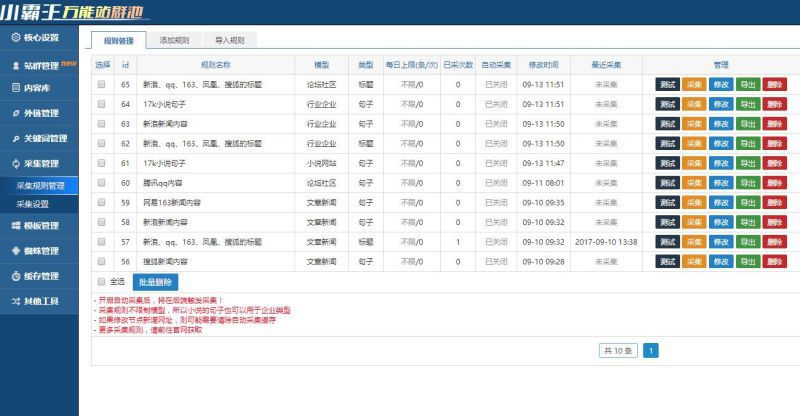Click 修改 button for rule id 56
This screenshot has width=800, height=416.
pos(721,261)
